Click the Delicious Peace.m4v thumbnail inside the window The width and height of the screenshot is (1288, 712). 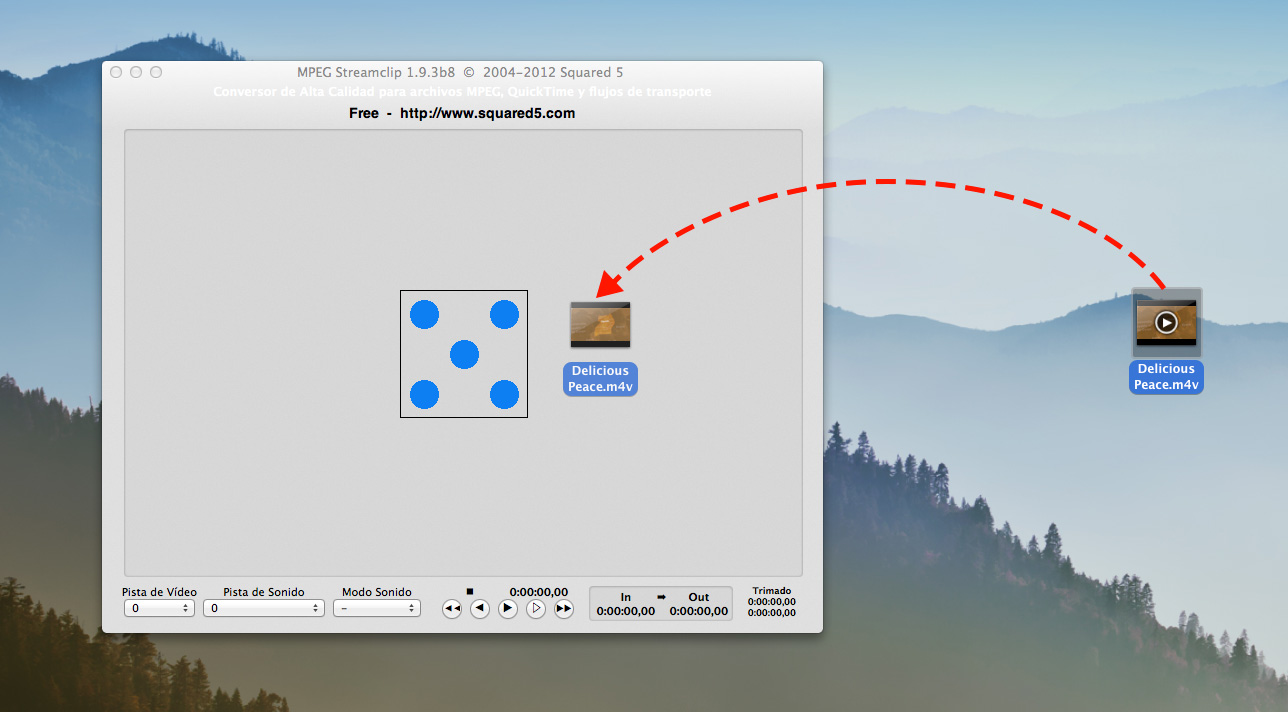click(x=600, y=325)
